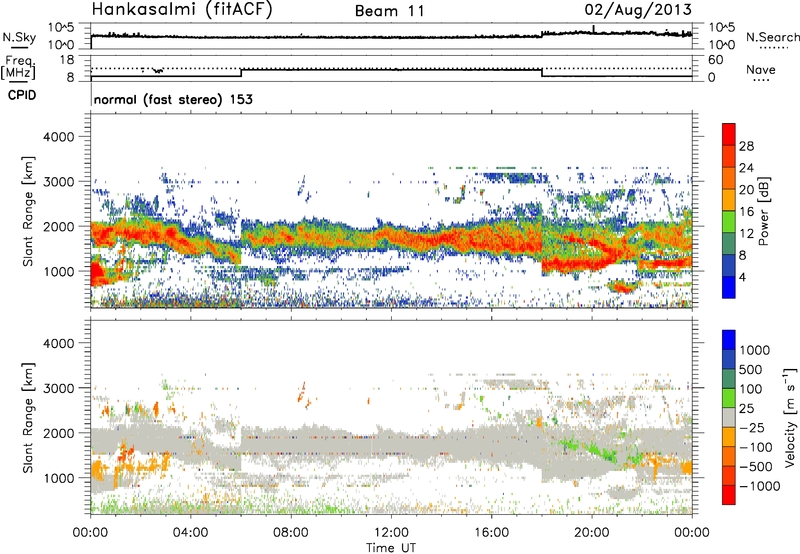
Task: Click the 16 tick on the power colorbar
Action: point(746,212)
